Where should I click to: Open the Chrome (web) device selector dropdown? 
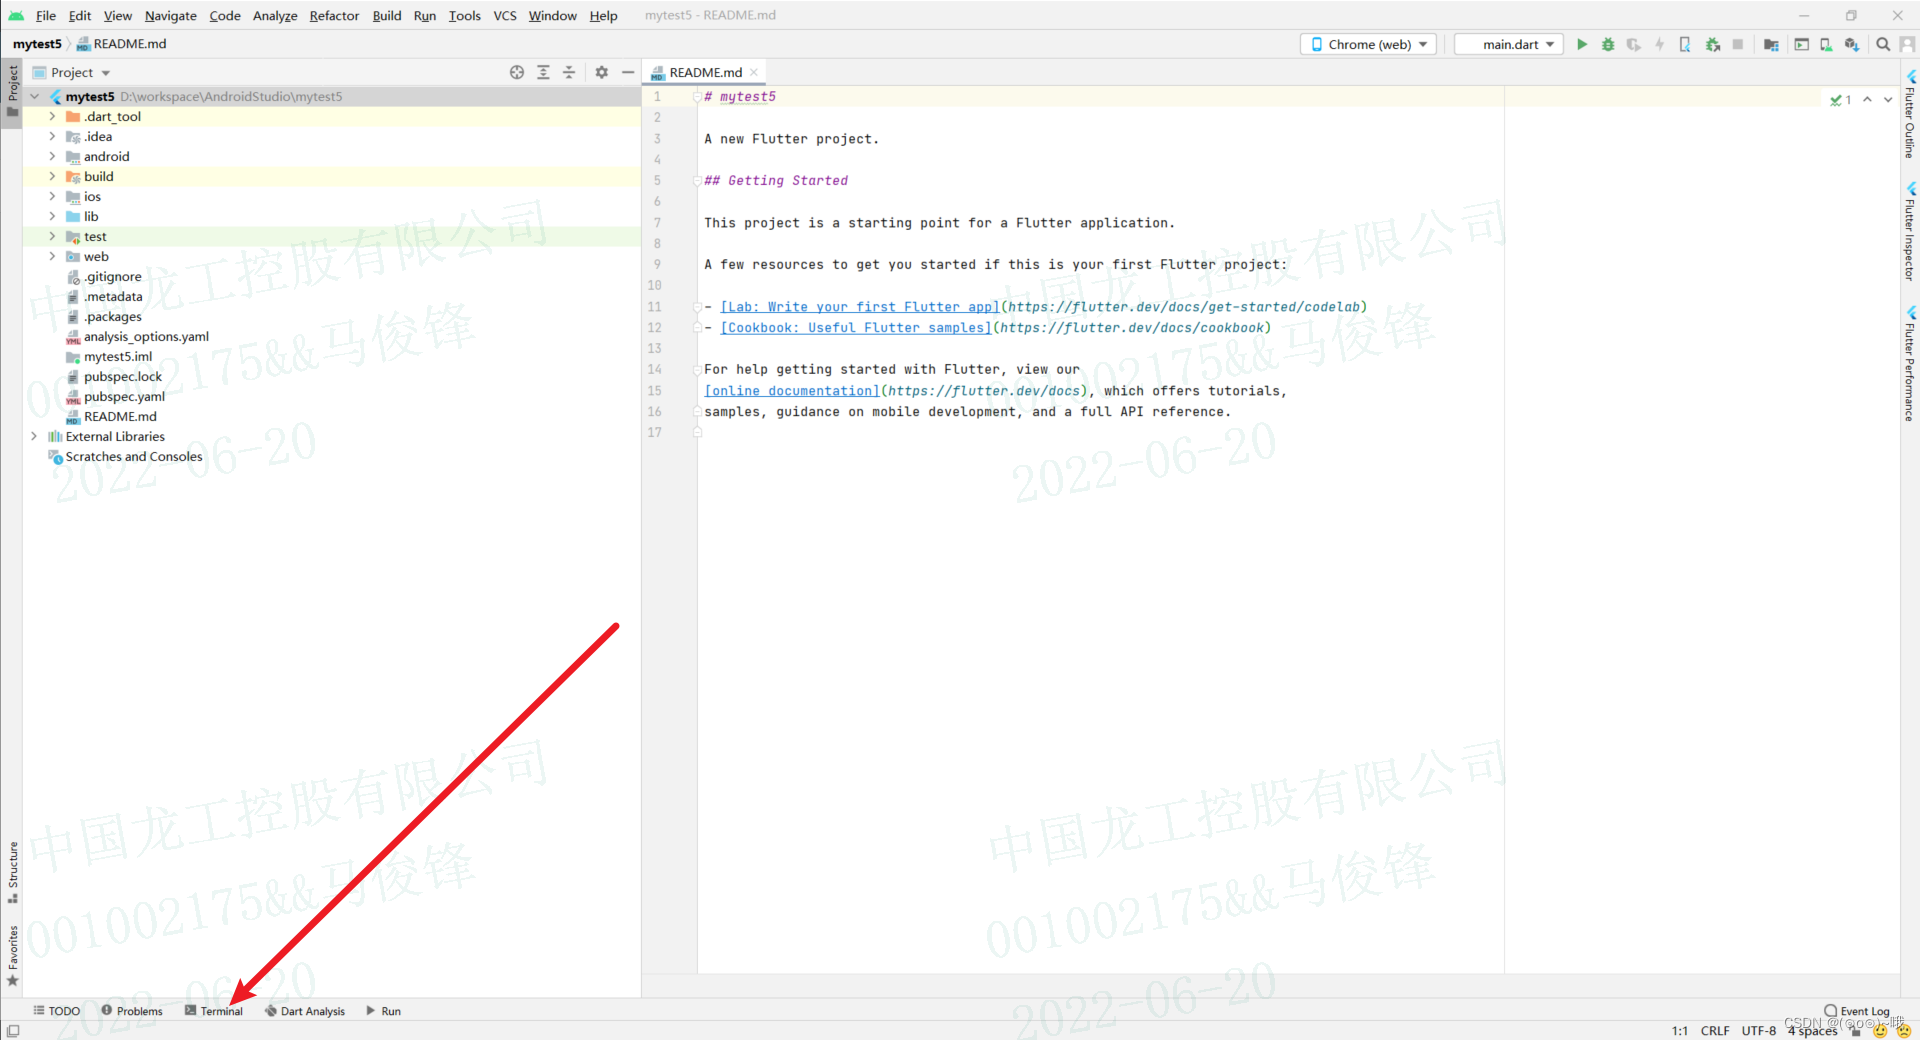(1368, 44)
